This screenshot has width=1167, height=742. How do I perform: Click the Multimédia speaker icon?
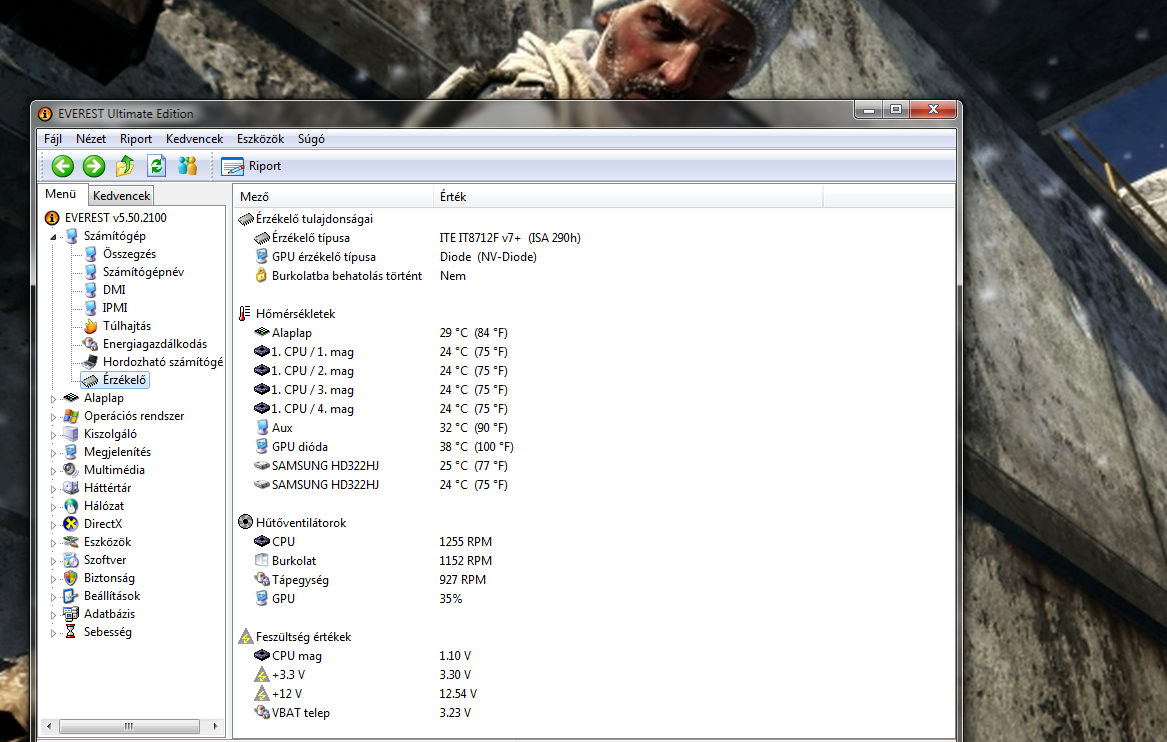[x=71, y=470]
